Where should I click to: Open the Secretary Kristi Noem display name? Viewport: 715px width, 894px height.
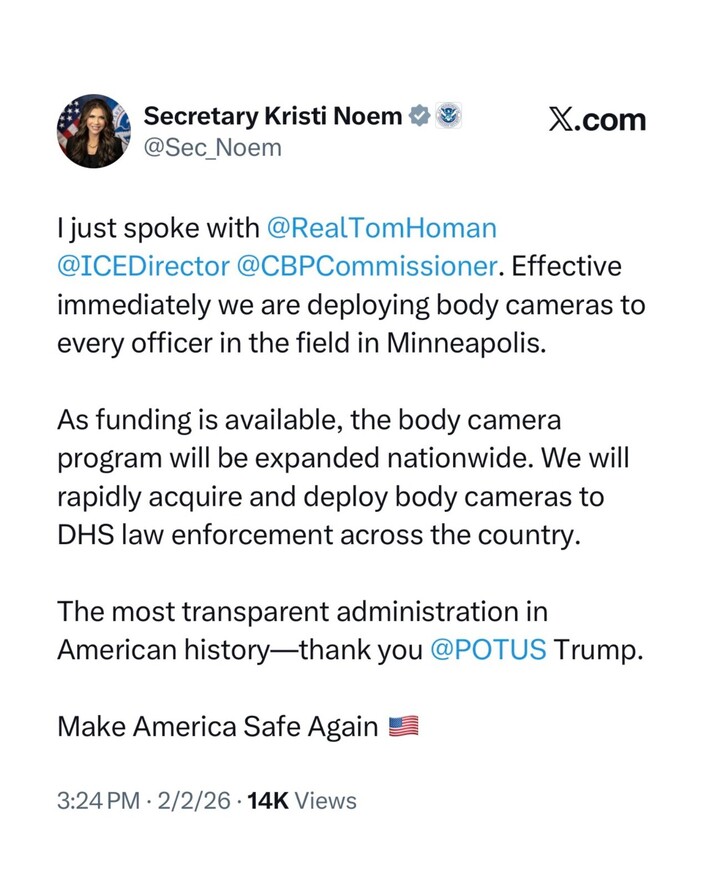(273, 116)
